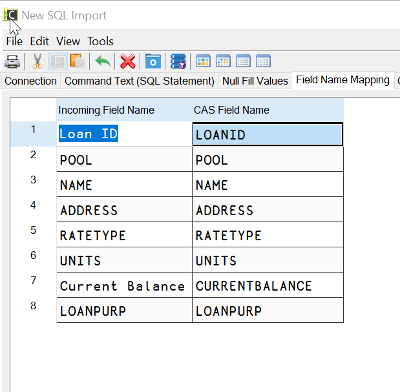The image size is (400, 392).
Task: Select the CURRENTBALANCE CAS field cell
Action: [x=268, y=285]
